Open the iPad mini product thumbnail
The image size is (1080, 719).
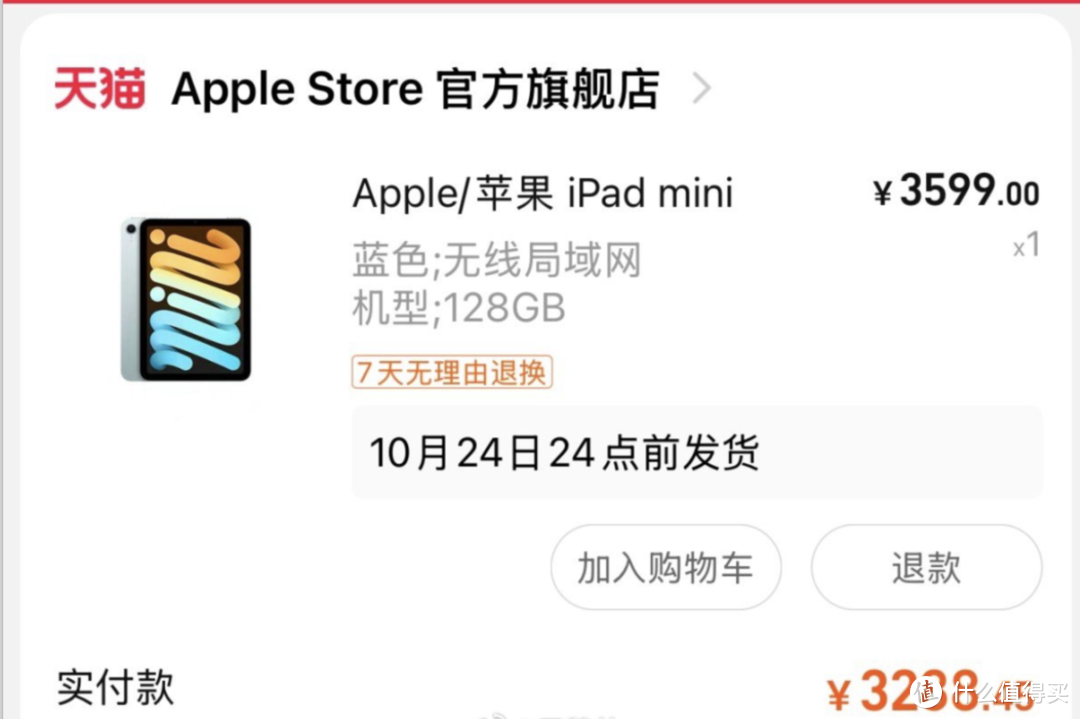click(x=186, y=299)
